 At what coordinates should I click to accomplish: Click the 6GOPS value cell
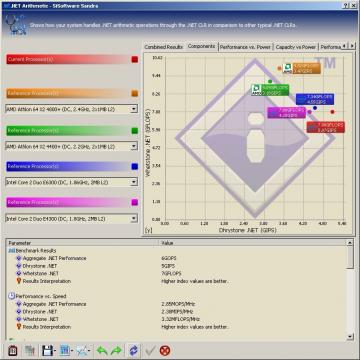point(168,258)
